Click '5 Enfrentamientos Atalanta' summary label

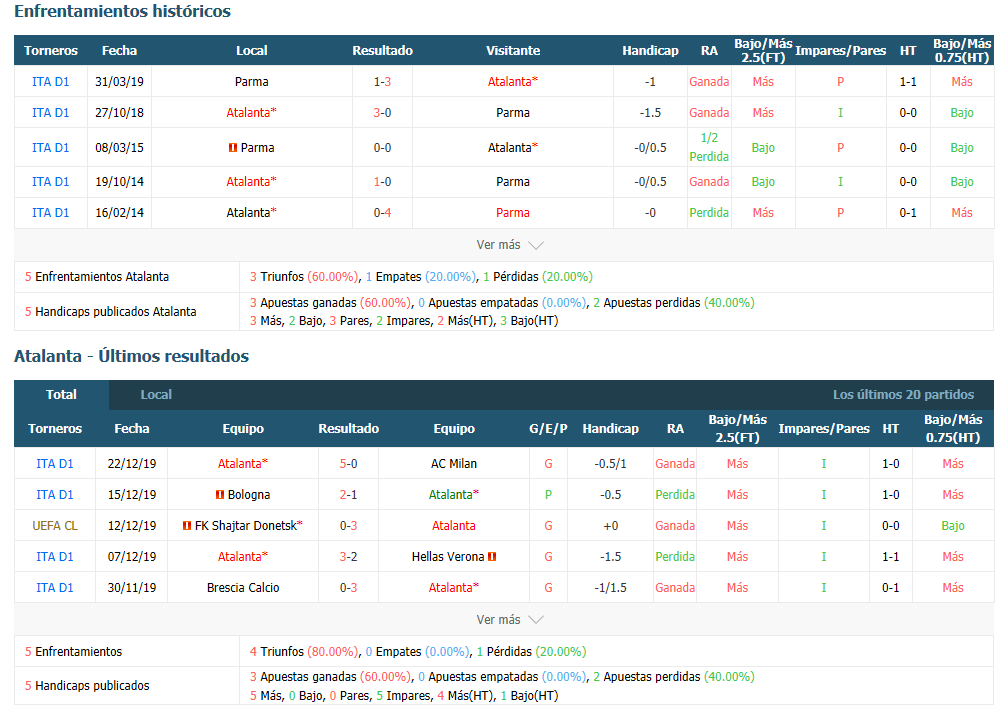click(97, 277)
